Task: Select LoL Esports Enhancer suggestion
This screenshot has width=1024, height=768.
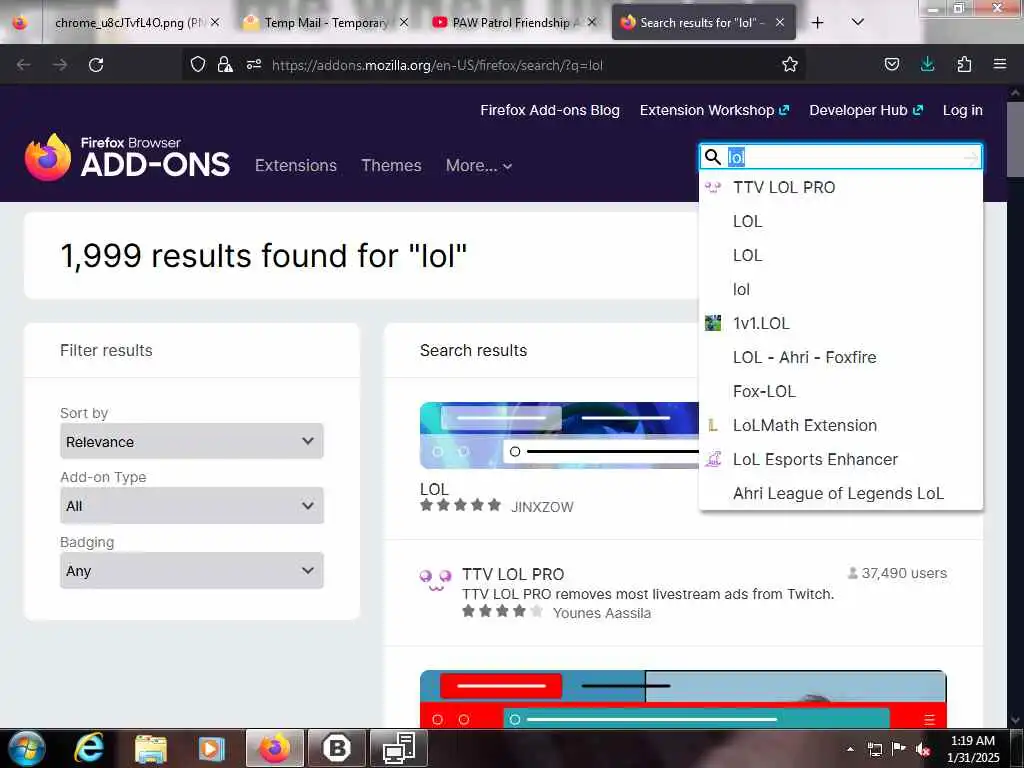Action: (x=840, y=459)
